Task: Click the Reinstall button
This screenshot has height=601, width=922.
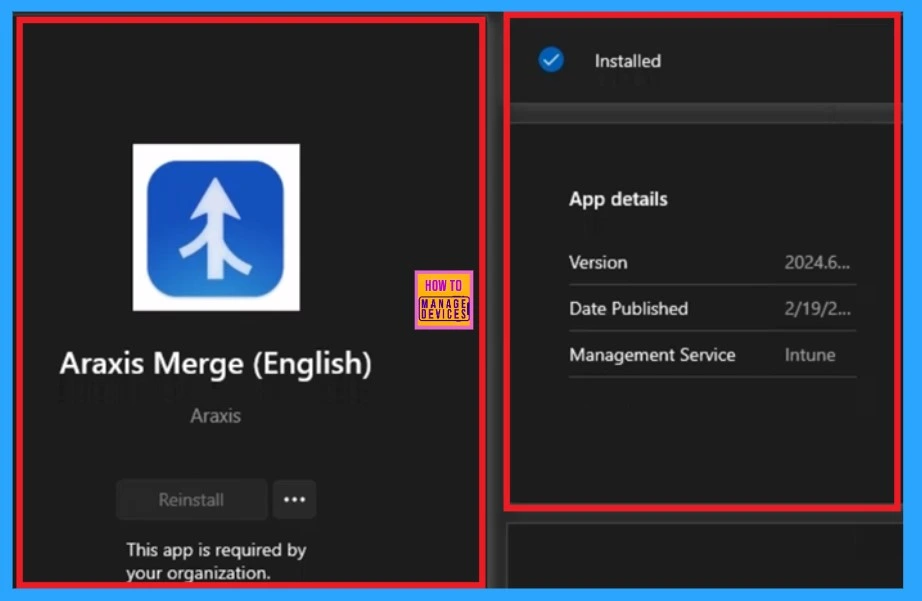Action: (x=191, y=499)
